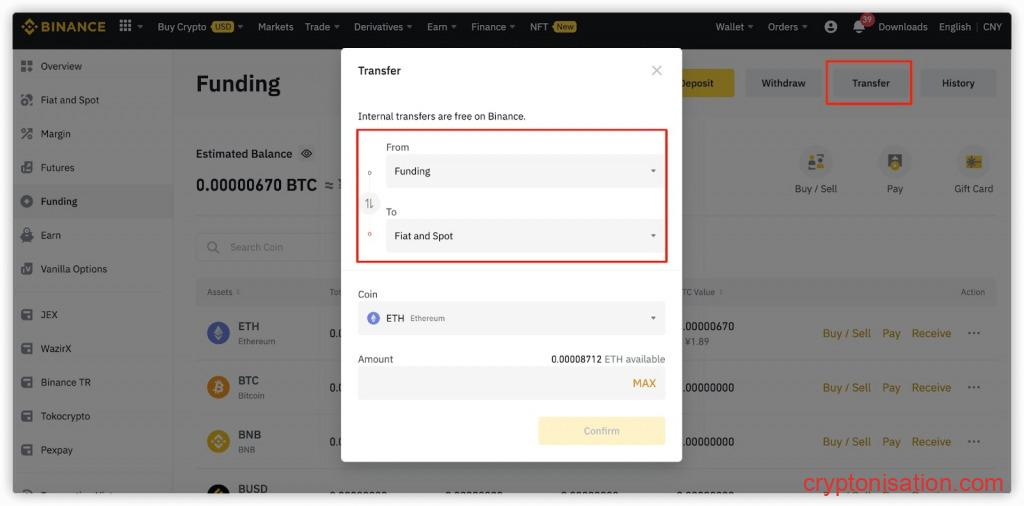Open Margin in the sidebar
Viewport: 1024px width, 506px height.
[x=55, y=134]
